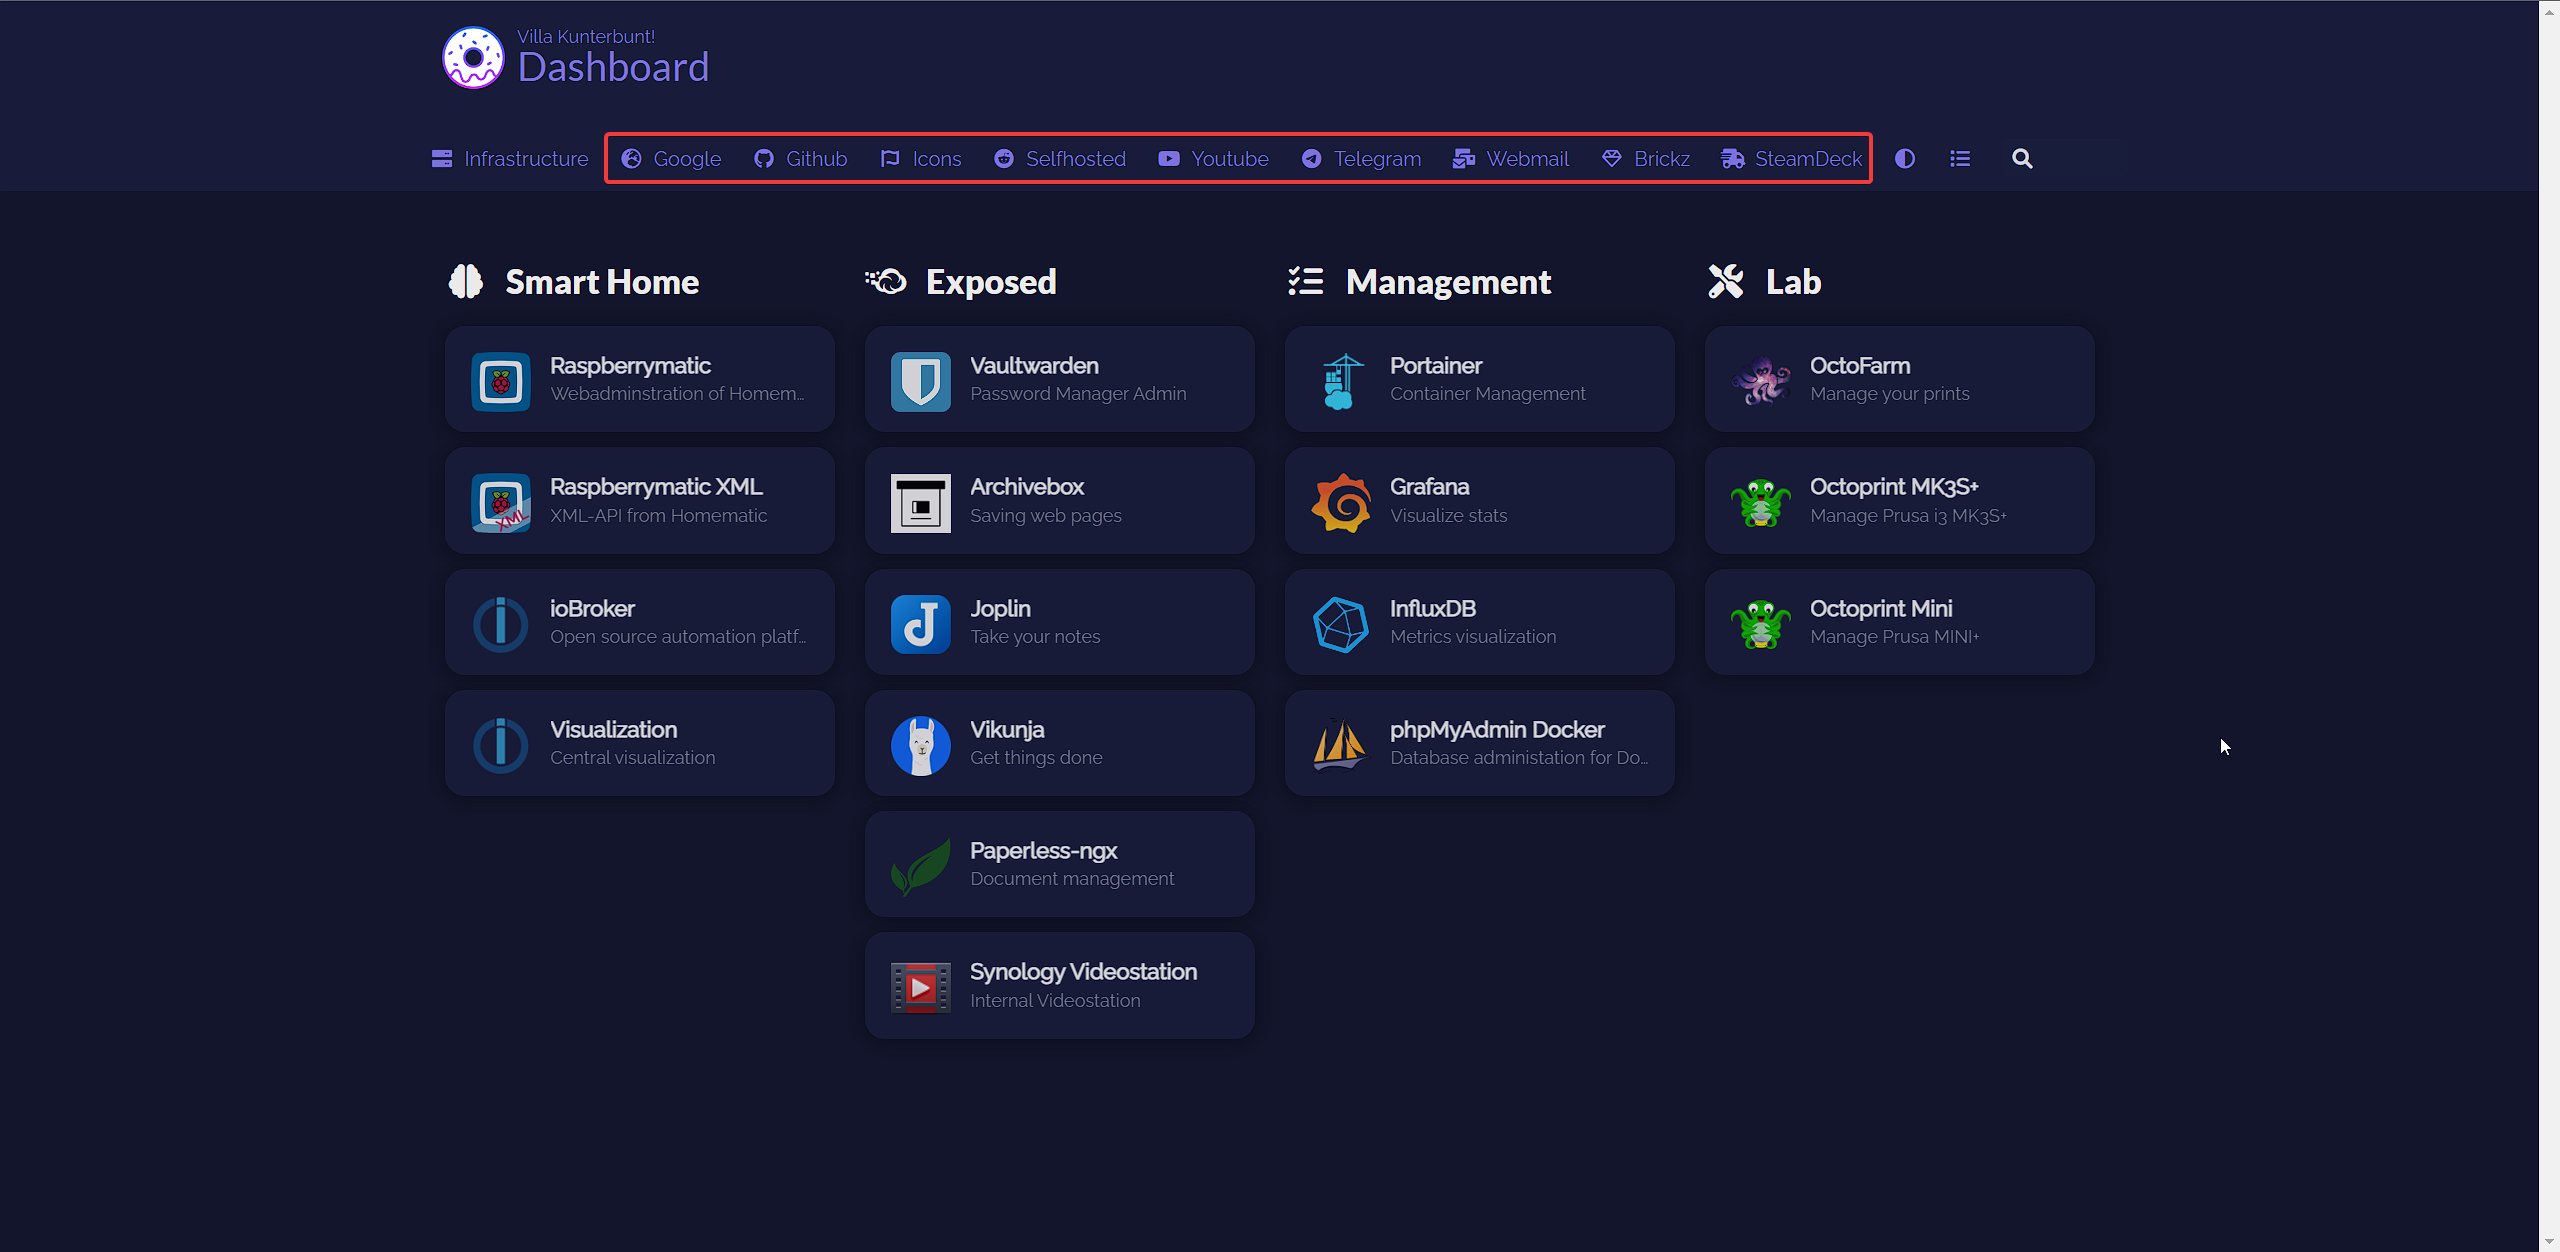This screenshot has width=2560, height=1252.
Task: Open the Github navbar link
Action: (x=801, y=159)
